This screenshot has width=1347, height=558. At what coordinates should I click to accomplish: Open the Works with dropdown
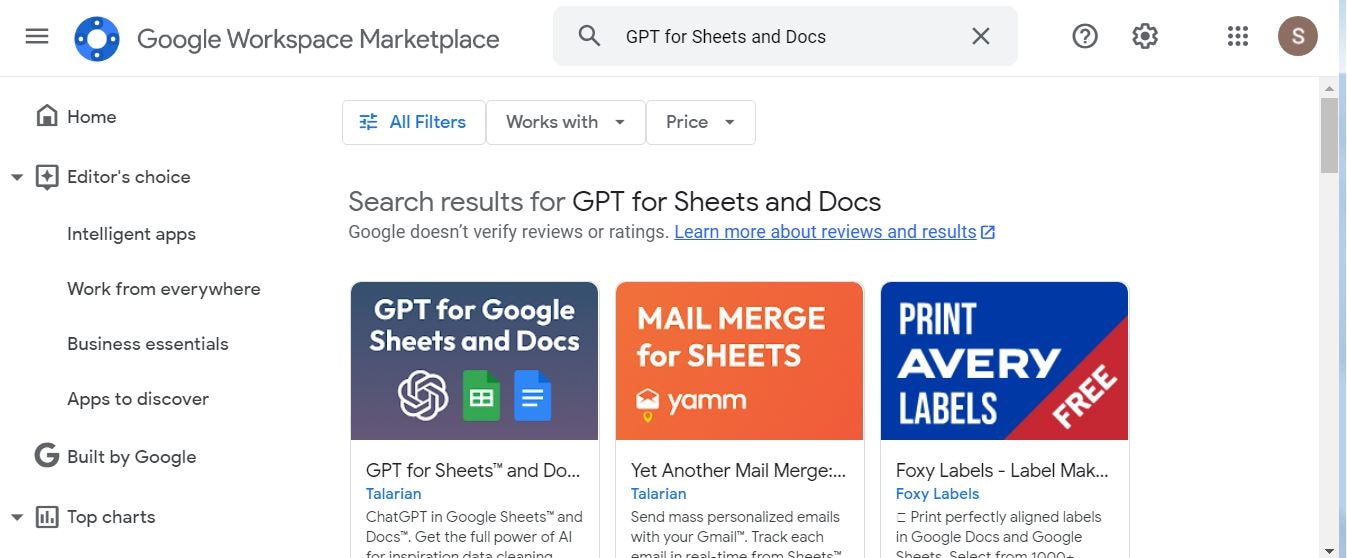coord(565,122)
